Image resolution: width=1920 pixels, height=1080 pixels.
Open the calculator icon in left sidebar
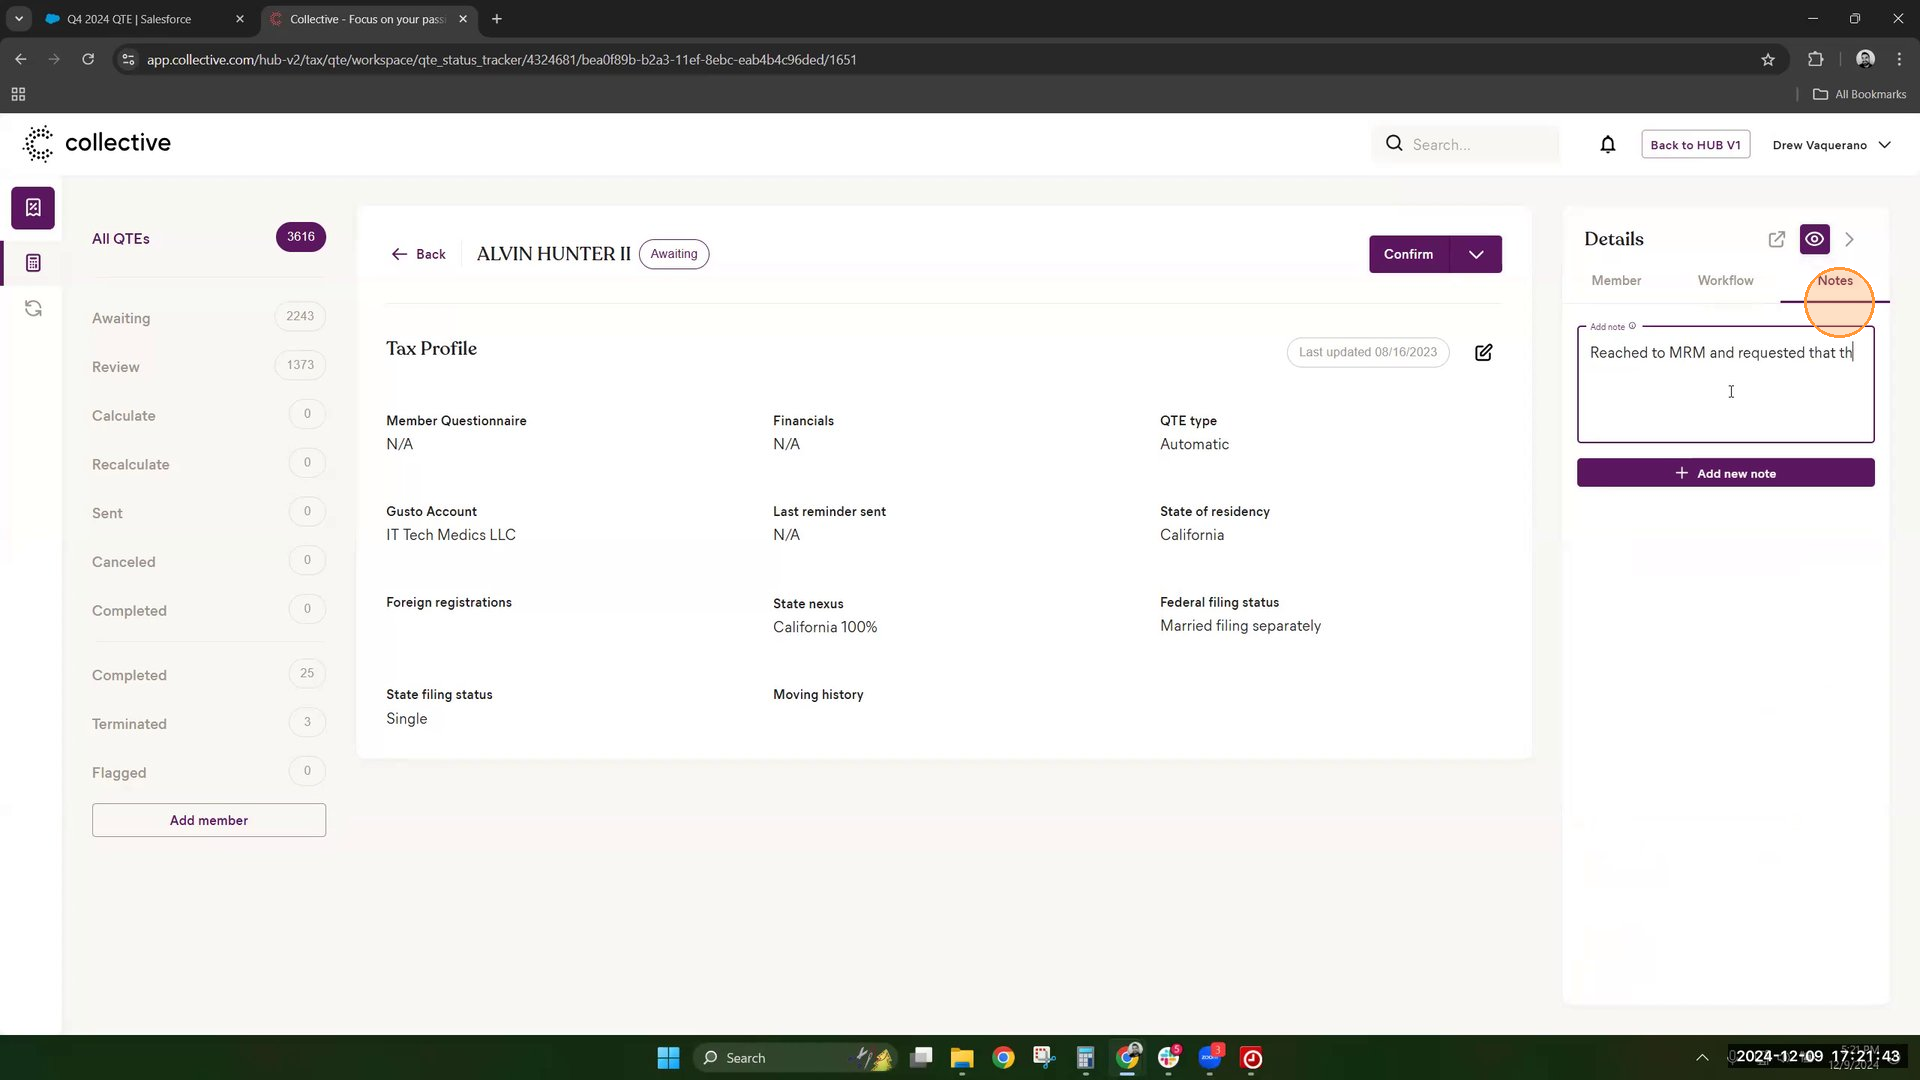pos(33,263)
